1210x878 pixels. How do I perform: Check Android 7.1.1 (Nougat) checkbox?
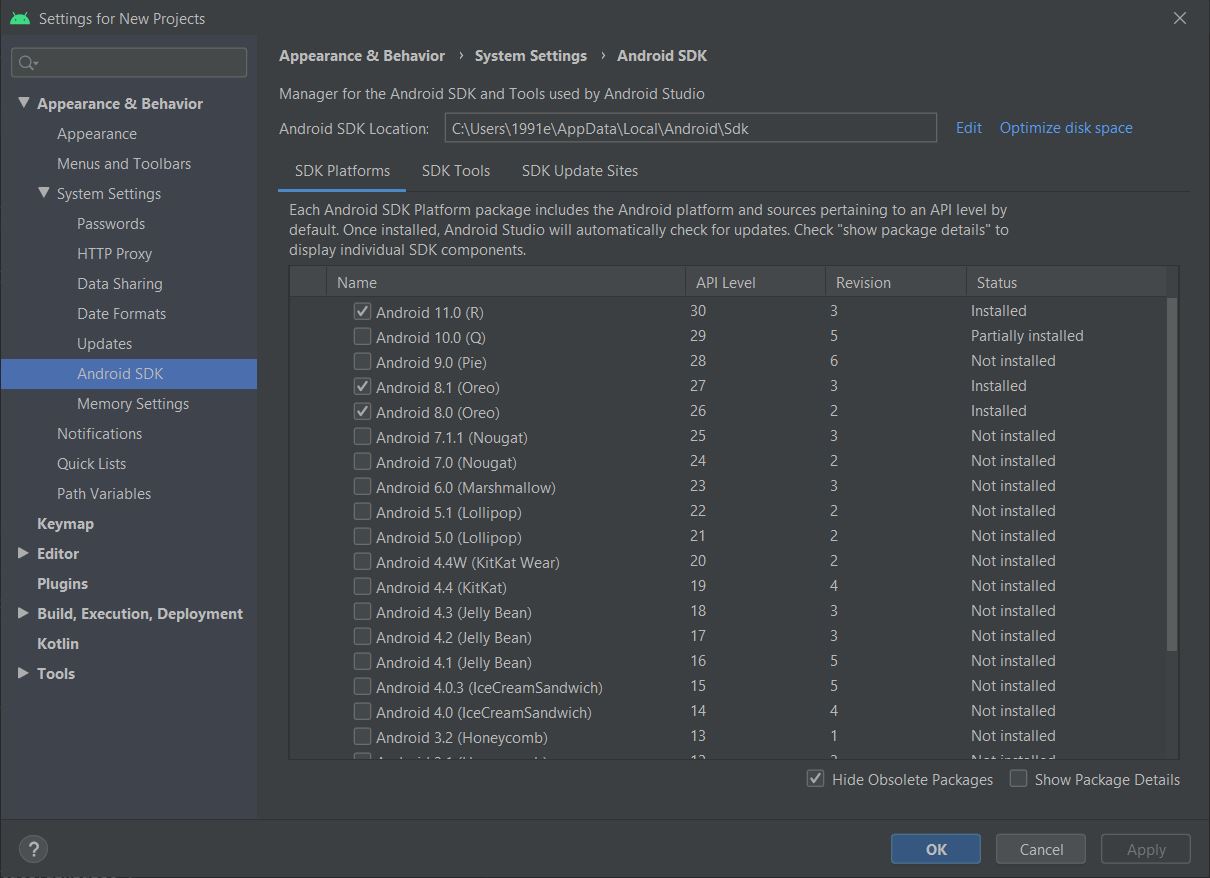tap(362, 436)
